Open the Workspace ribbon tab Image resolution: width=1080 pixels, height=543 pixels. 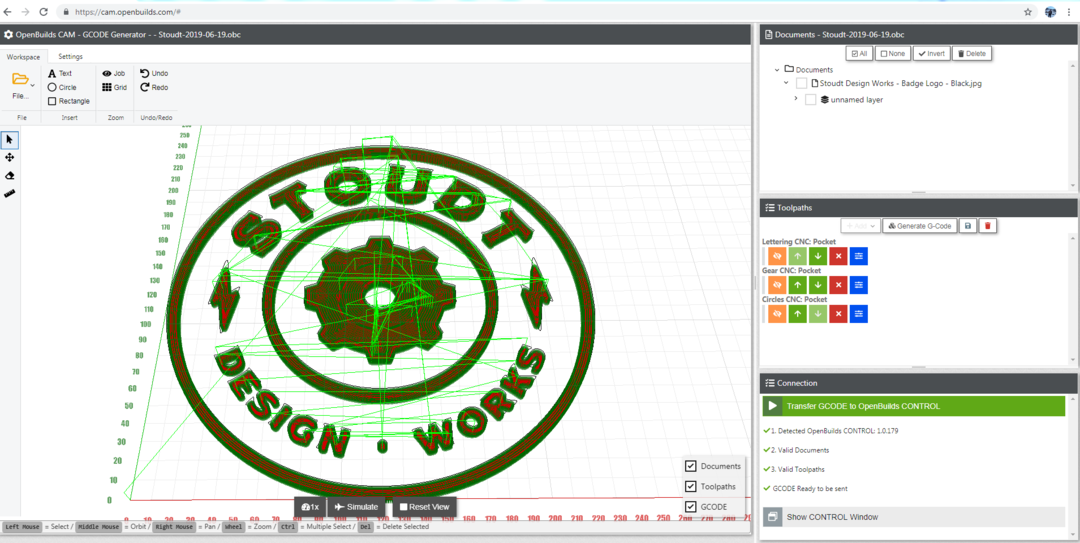pyautogui.click(x=24, y=57)
